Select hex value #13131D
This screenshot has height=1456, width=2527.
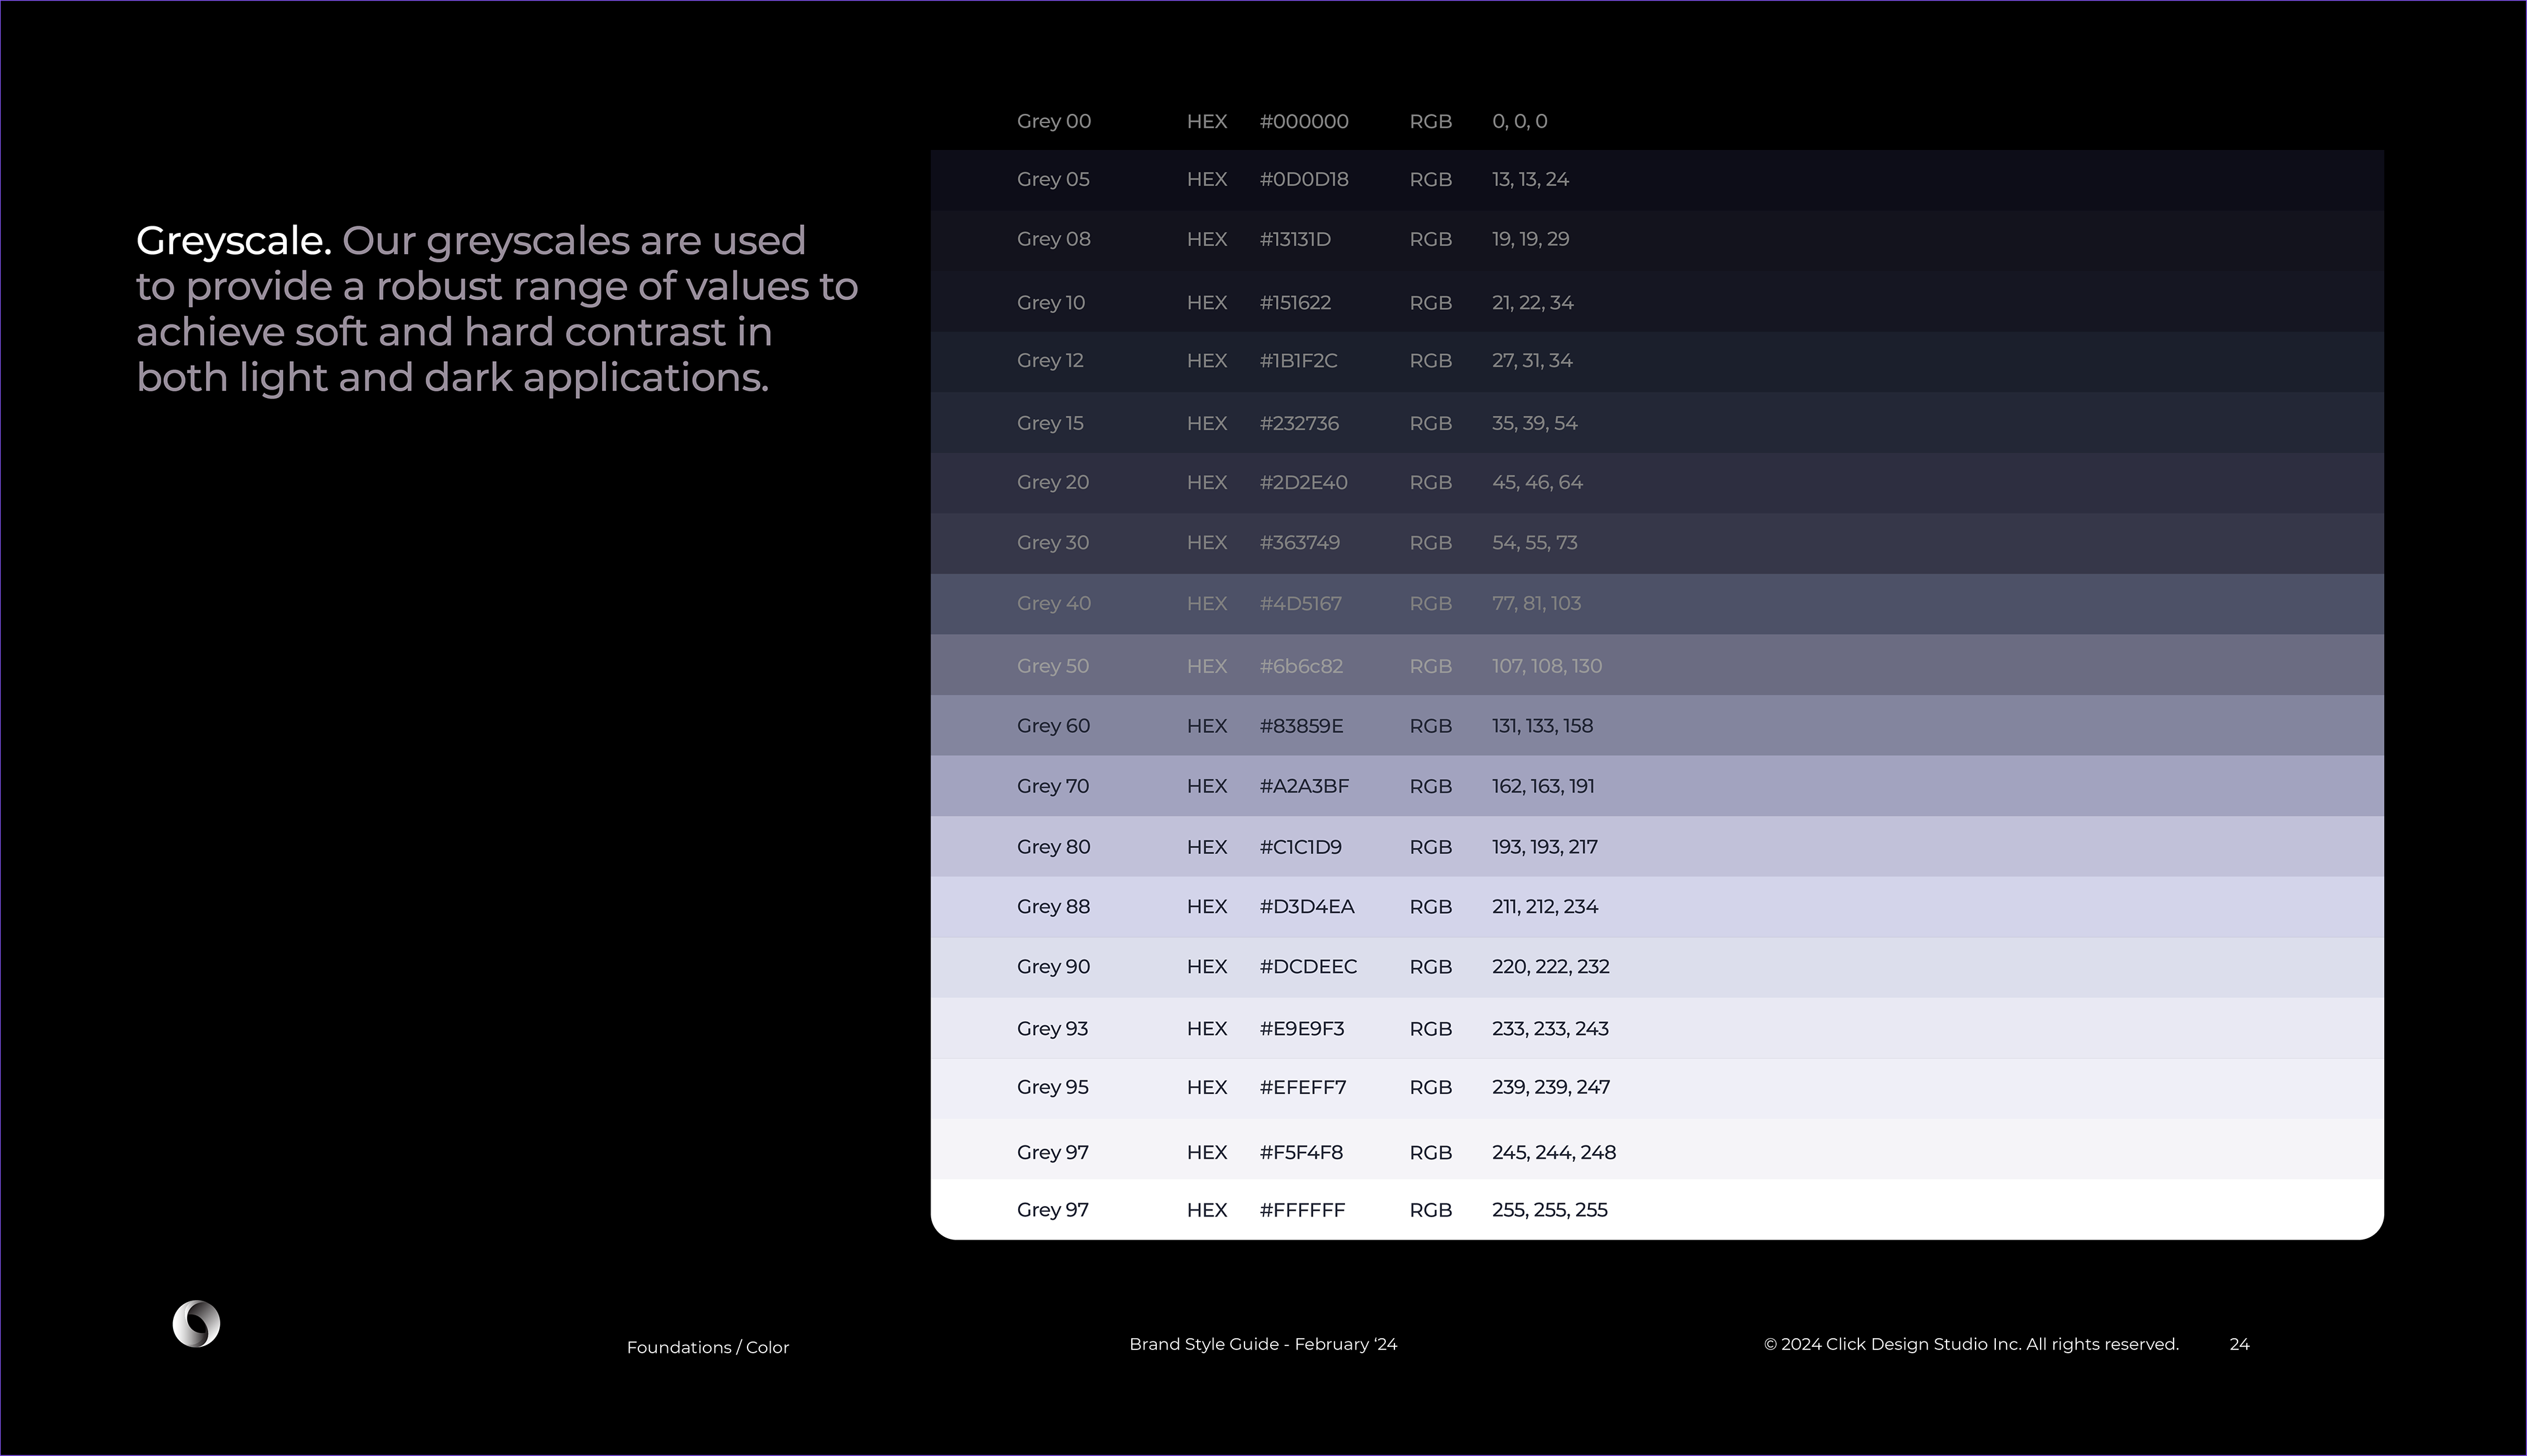(x=1295, y=239)
